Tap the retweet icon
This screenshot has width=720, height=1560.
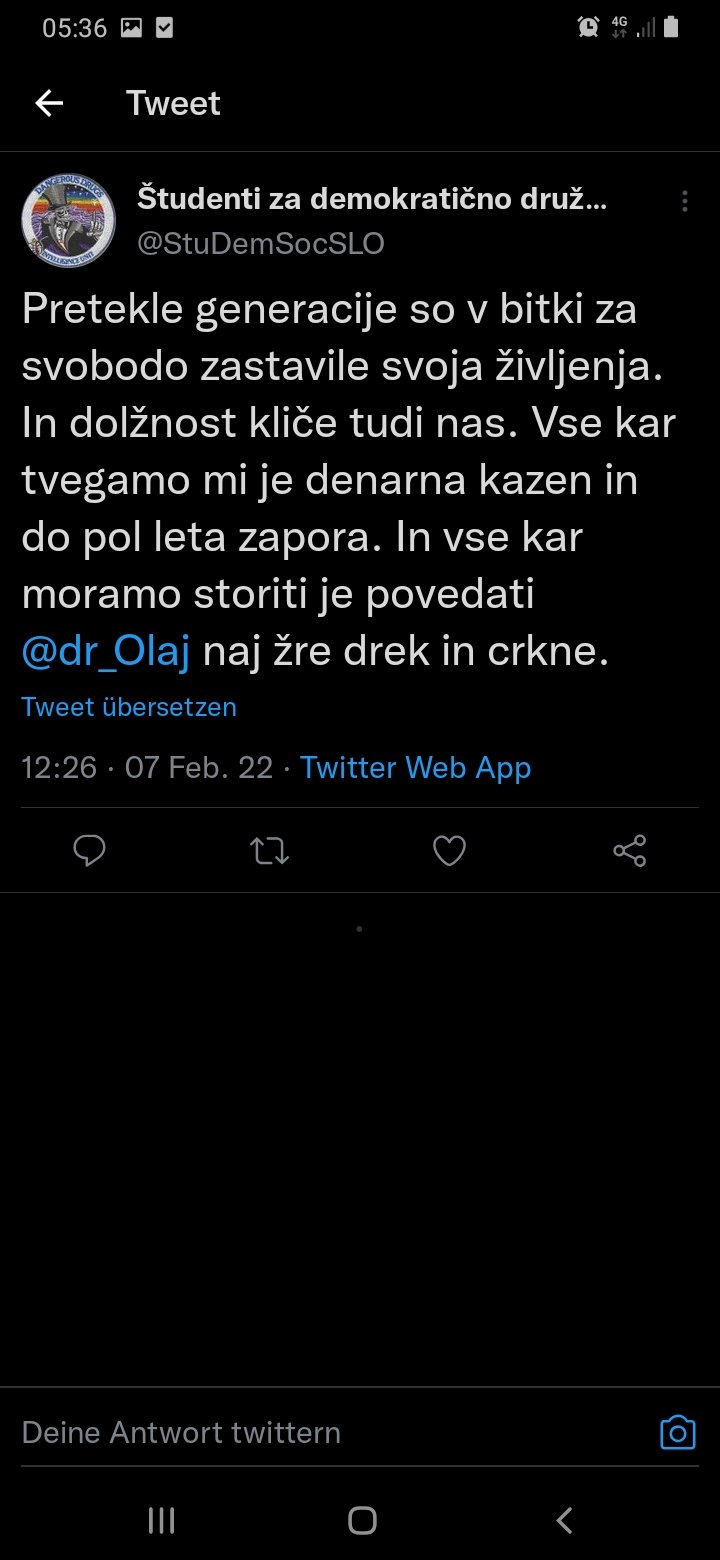tap(269, 851)
